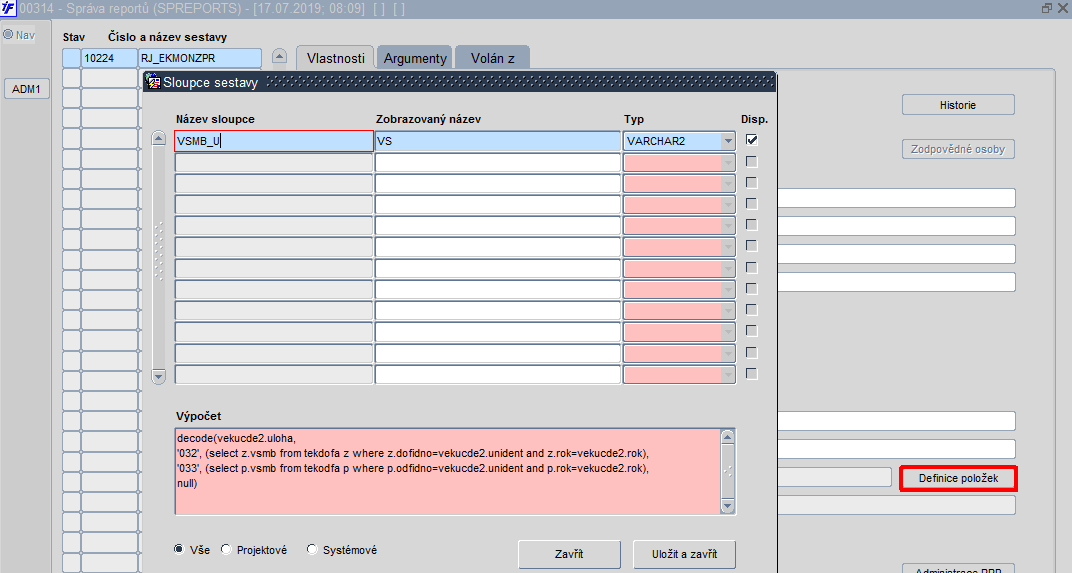Click the ADM1 button

pos(27,89)
